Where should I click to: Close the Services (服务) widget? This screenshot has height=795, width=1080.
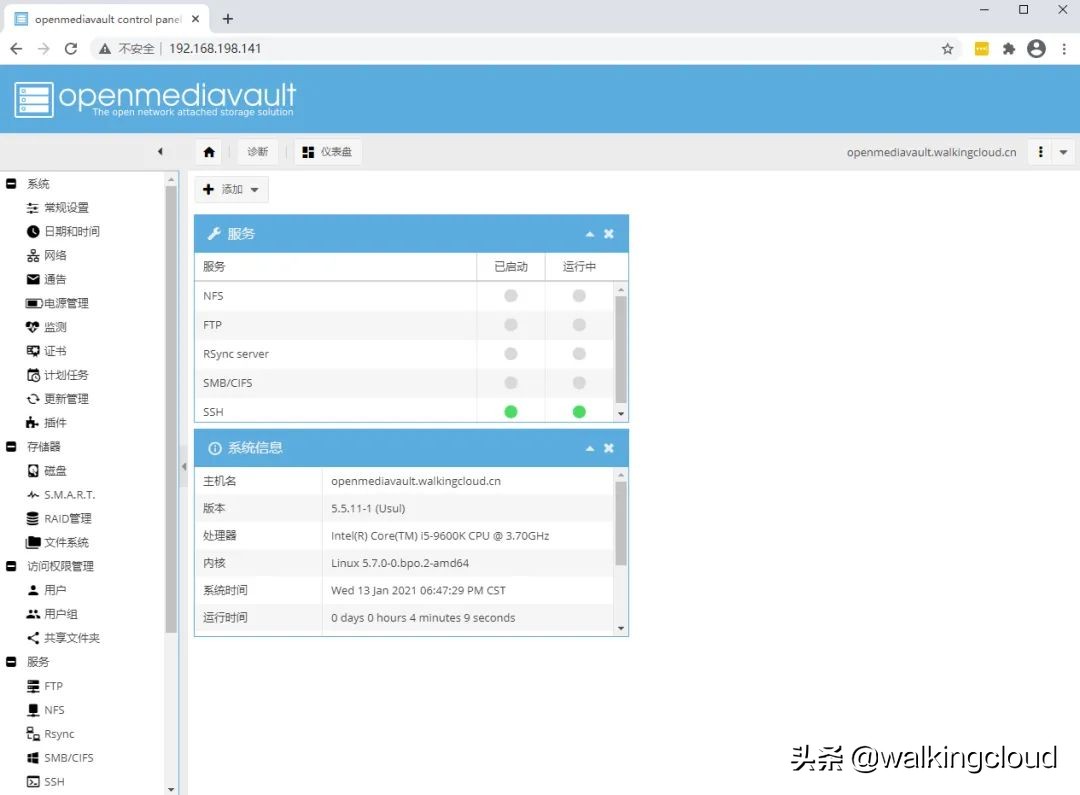click(609, 234)
